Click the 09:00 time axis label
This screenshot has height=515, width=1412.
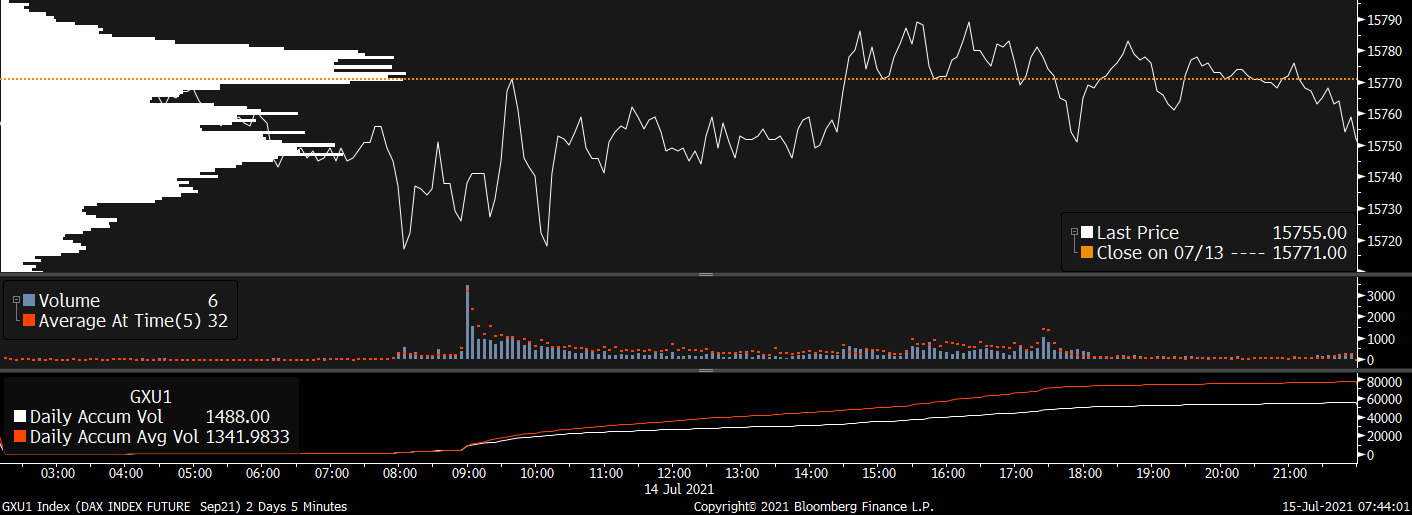point(469,473)
